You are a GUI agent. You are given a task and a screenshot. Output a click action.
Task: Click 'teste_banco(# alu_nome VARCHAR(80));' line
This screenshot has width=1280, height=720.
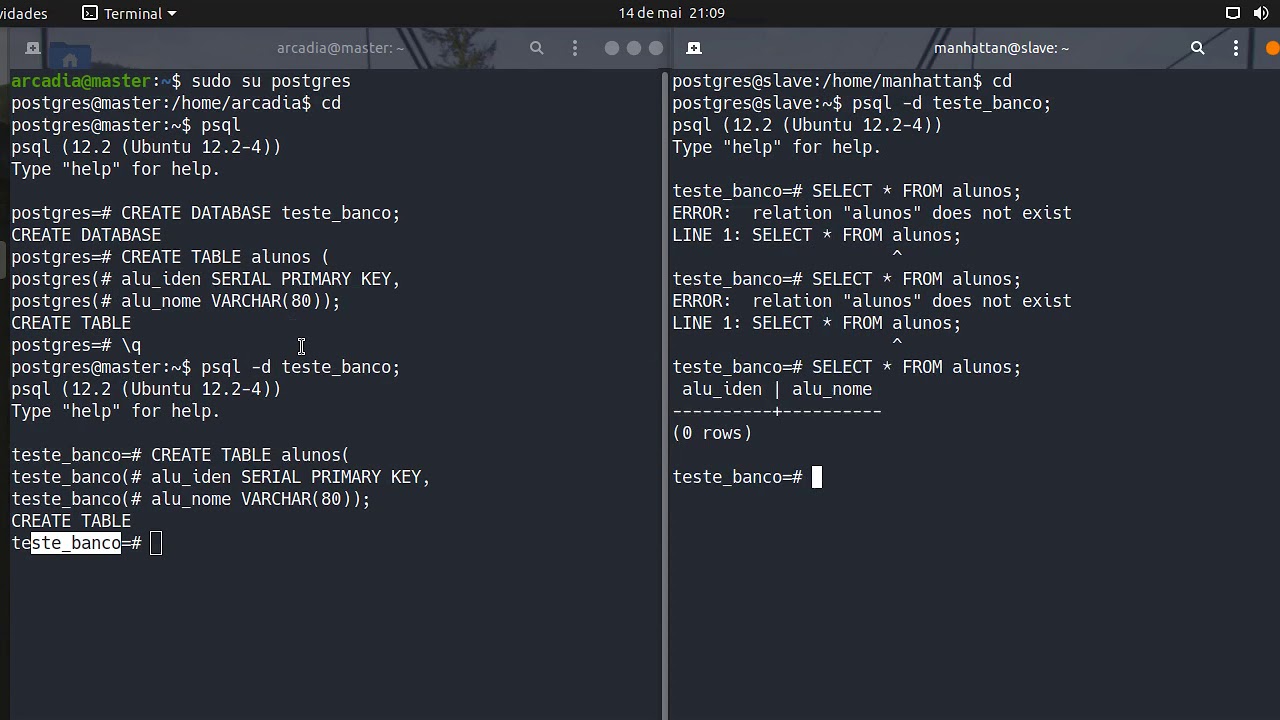[x=191, y=499]
